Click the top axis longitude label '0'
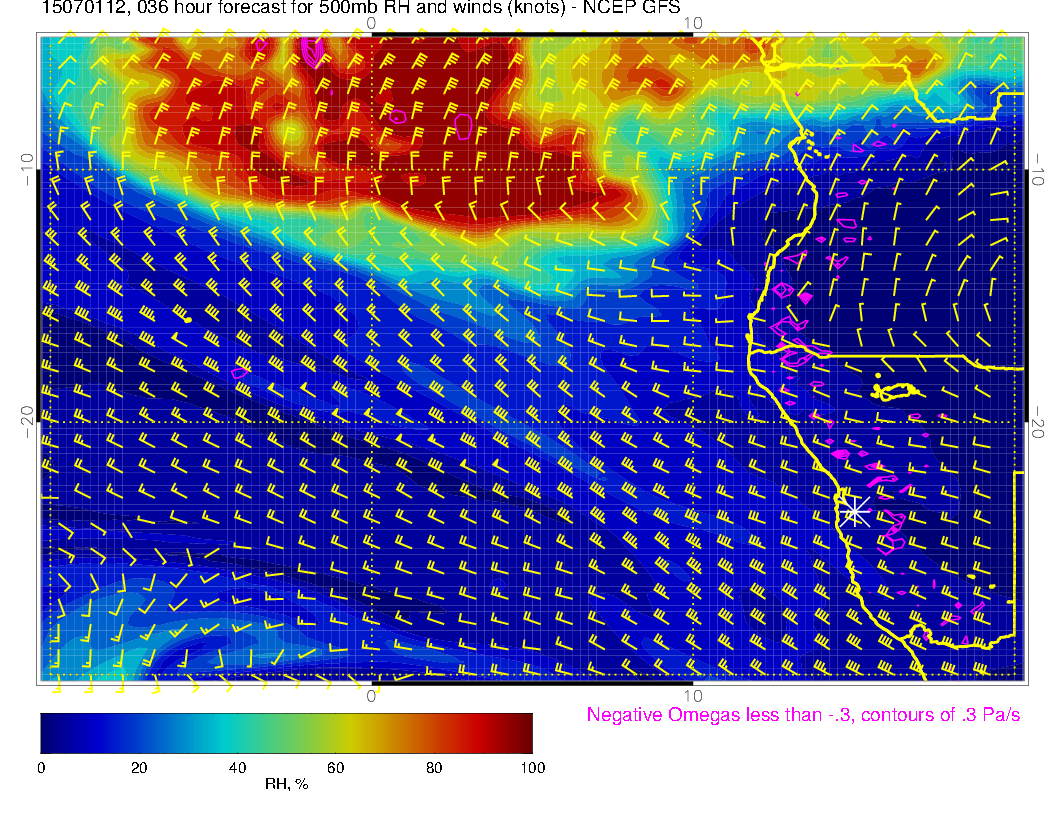1056x816 pixels. point(371,24)
